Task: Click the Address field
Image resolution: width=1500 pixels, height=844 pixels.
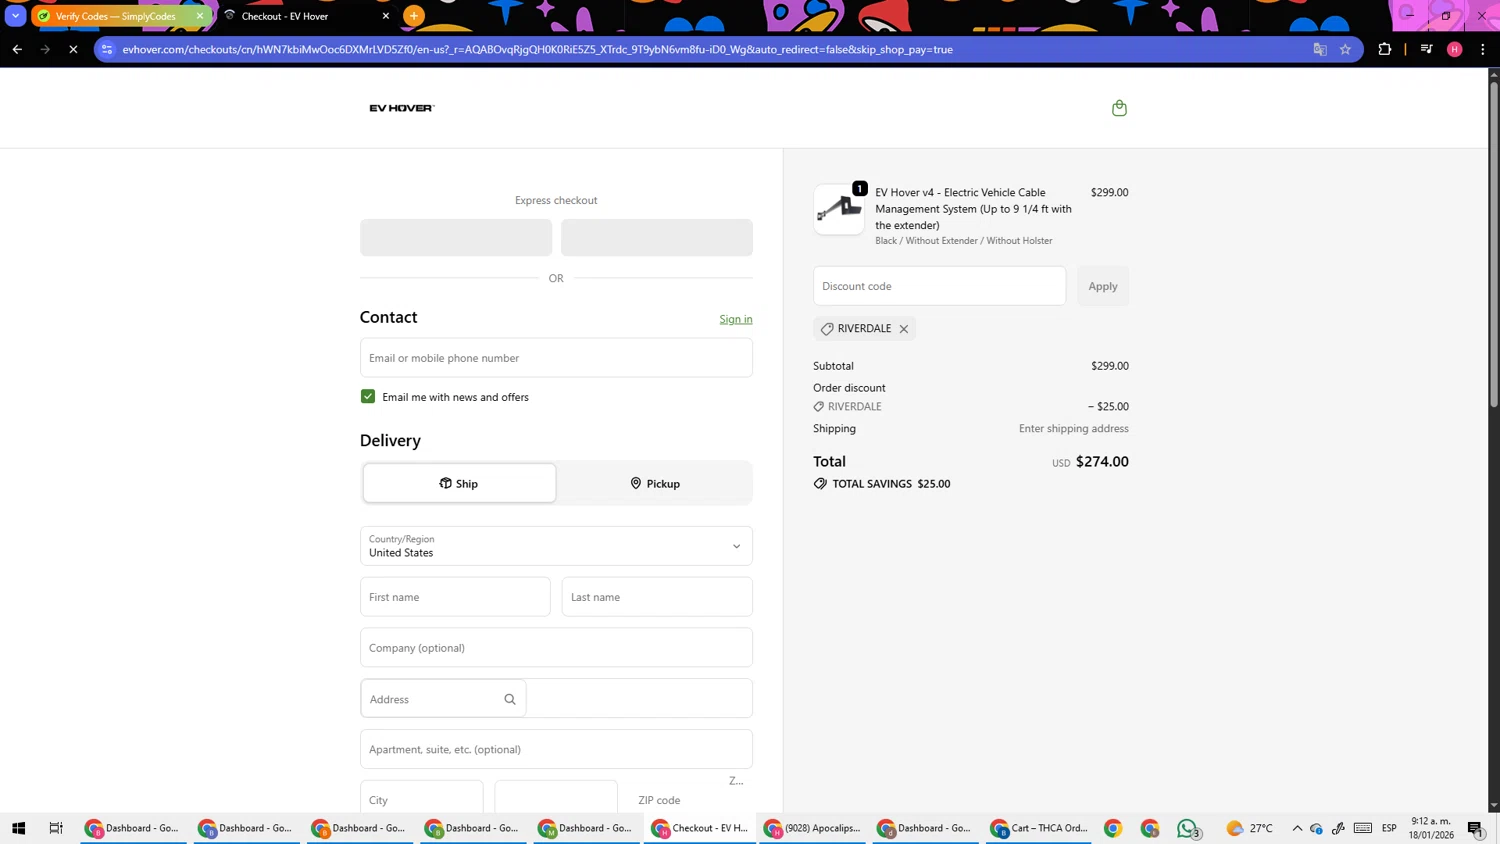Action: tap(556, 699)
